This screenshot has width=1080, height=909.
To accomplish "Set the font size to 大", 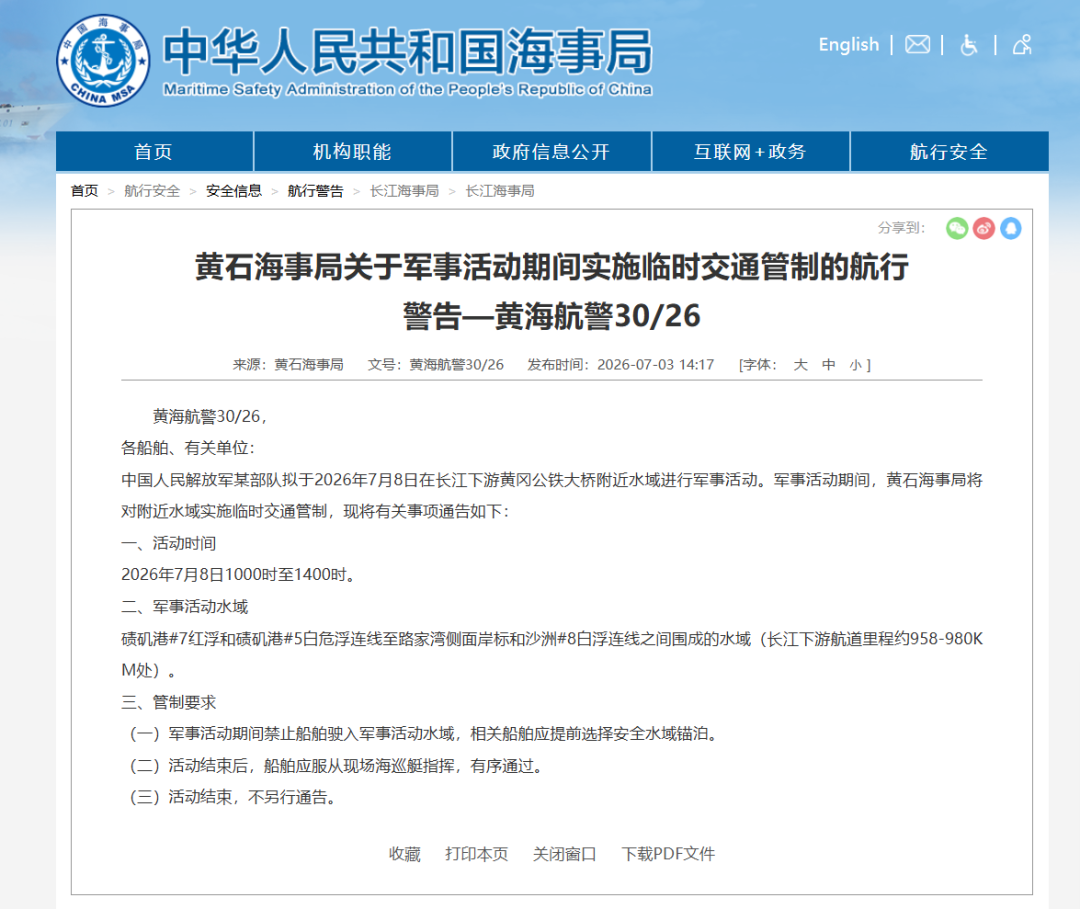I will click(x=800, y=364).
